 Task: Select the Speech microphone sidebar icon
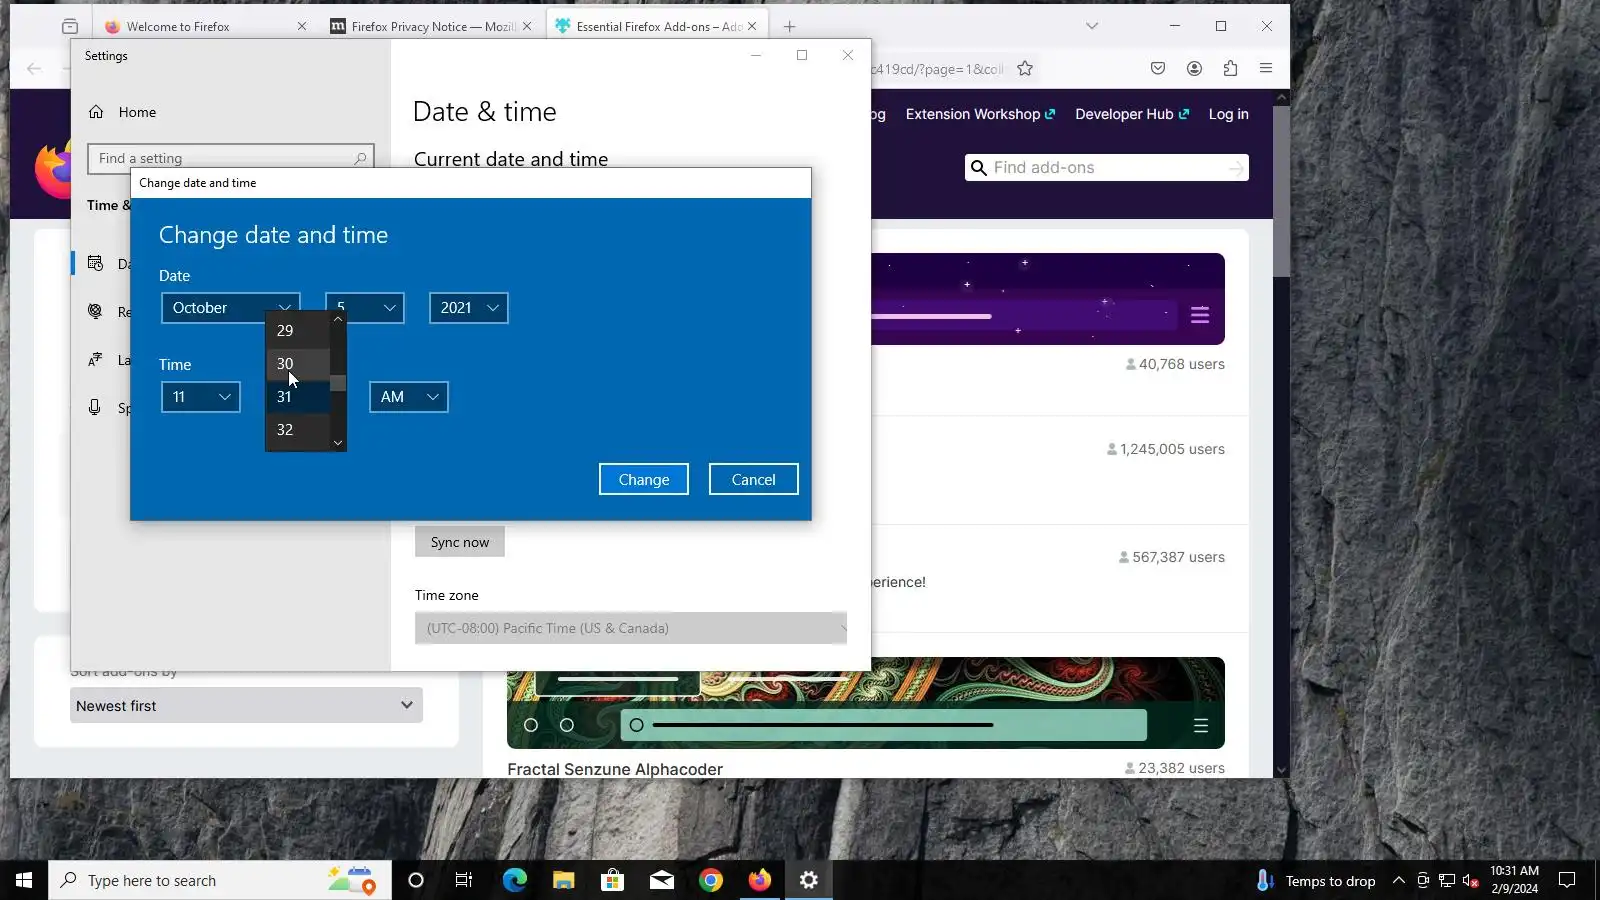(95, 407)
